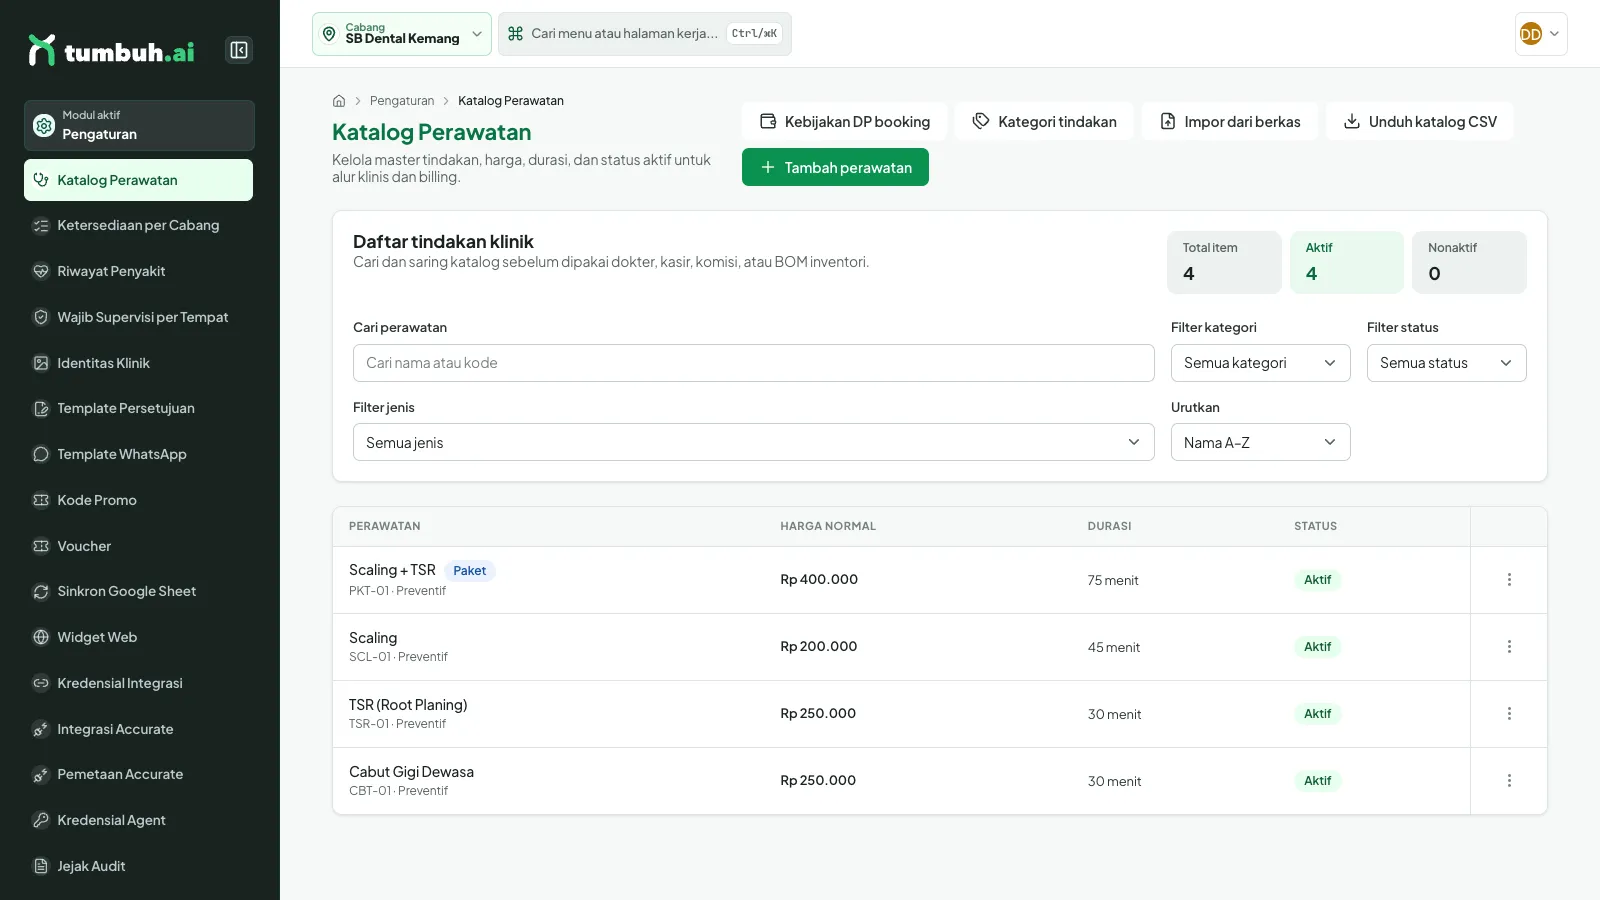Open Sinkron Google Sheet
This screenshot has width=1600, height=900.
click(x=139, y=592)
